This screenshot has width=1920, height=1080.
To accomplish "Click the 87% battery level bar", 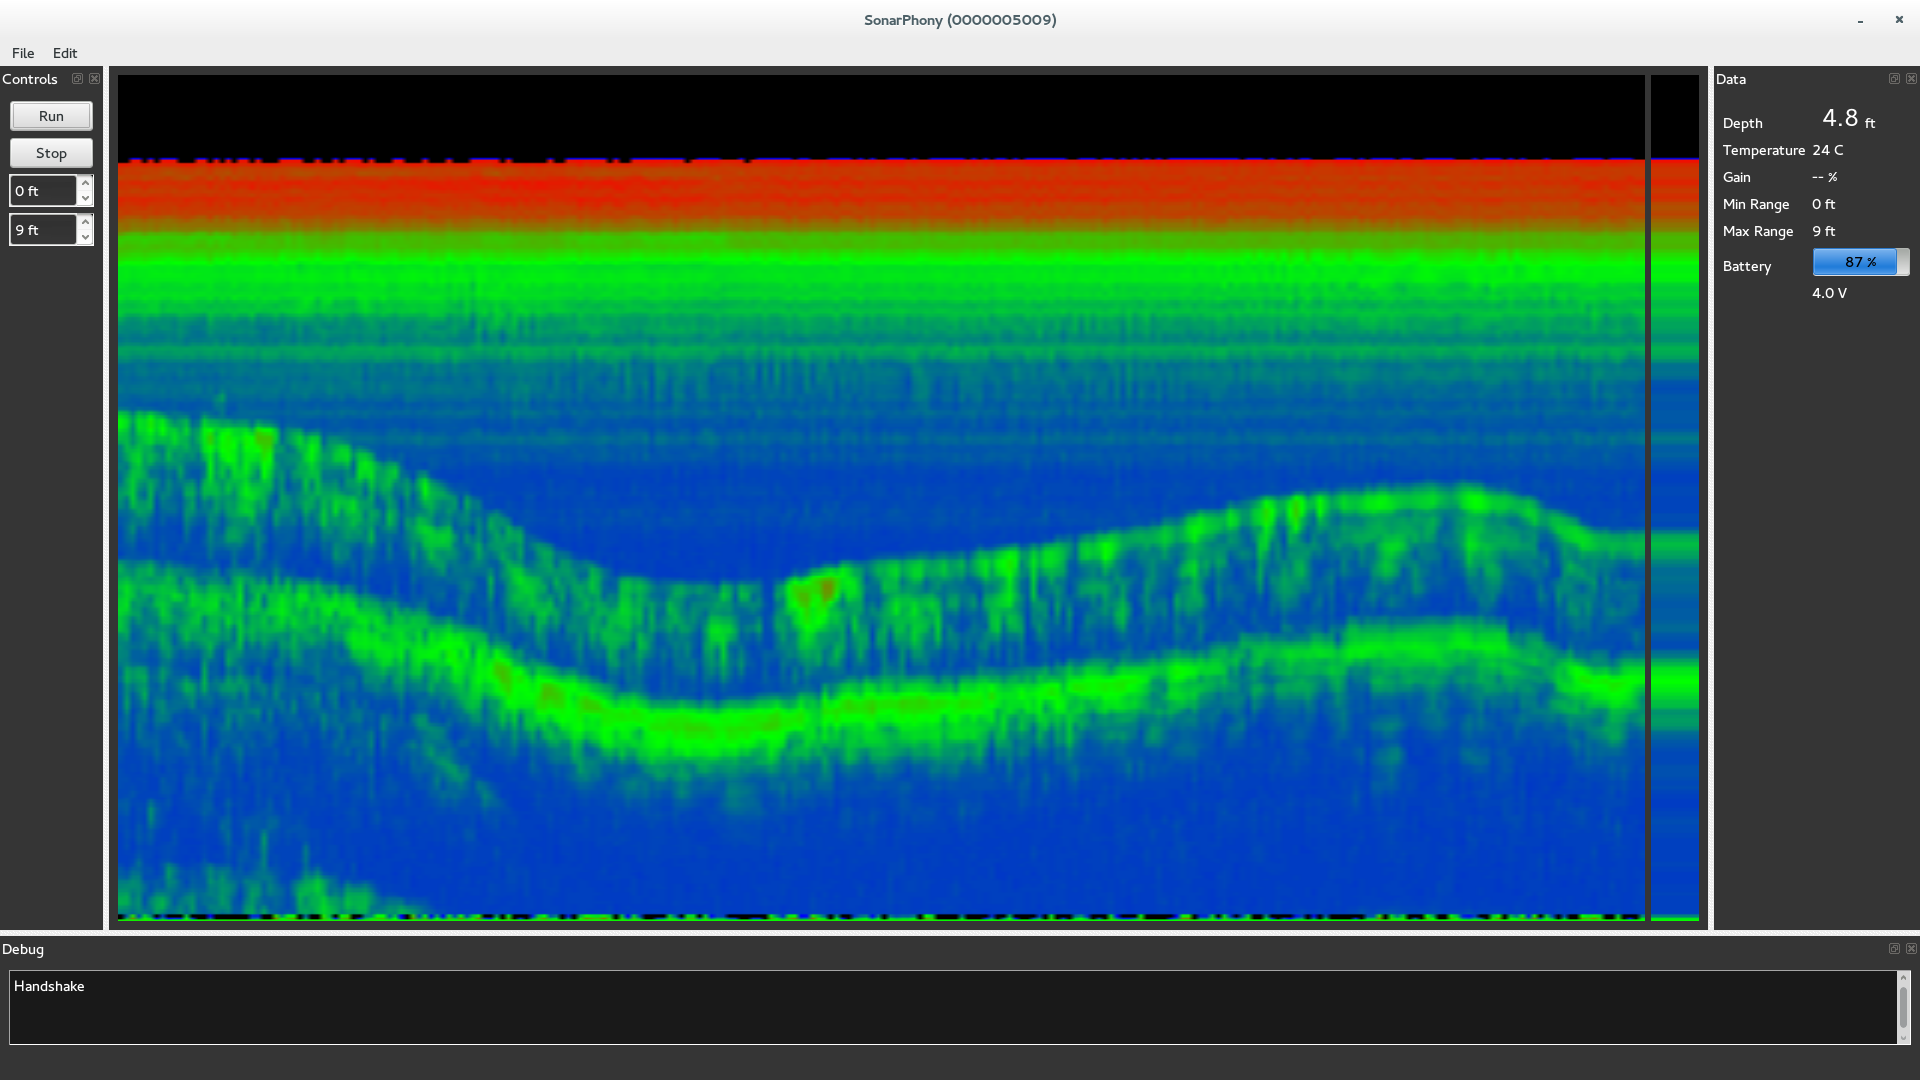I will coord(1860,262).
